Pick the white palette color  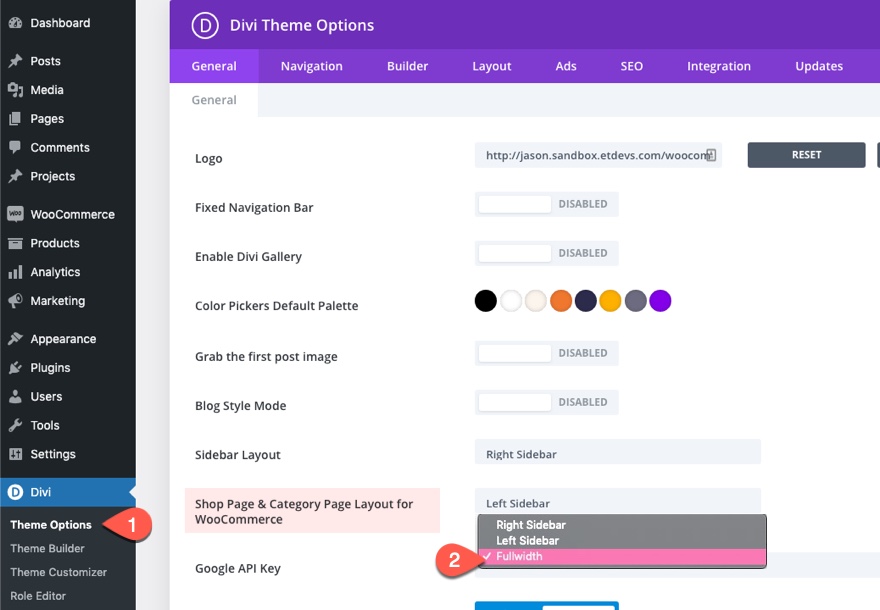tap(511, 301)
